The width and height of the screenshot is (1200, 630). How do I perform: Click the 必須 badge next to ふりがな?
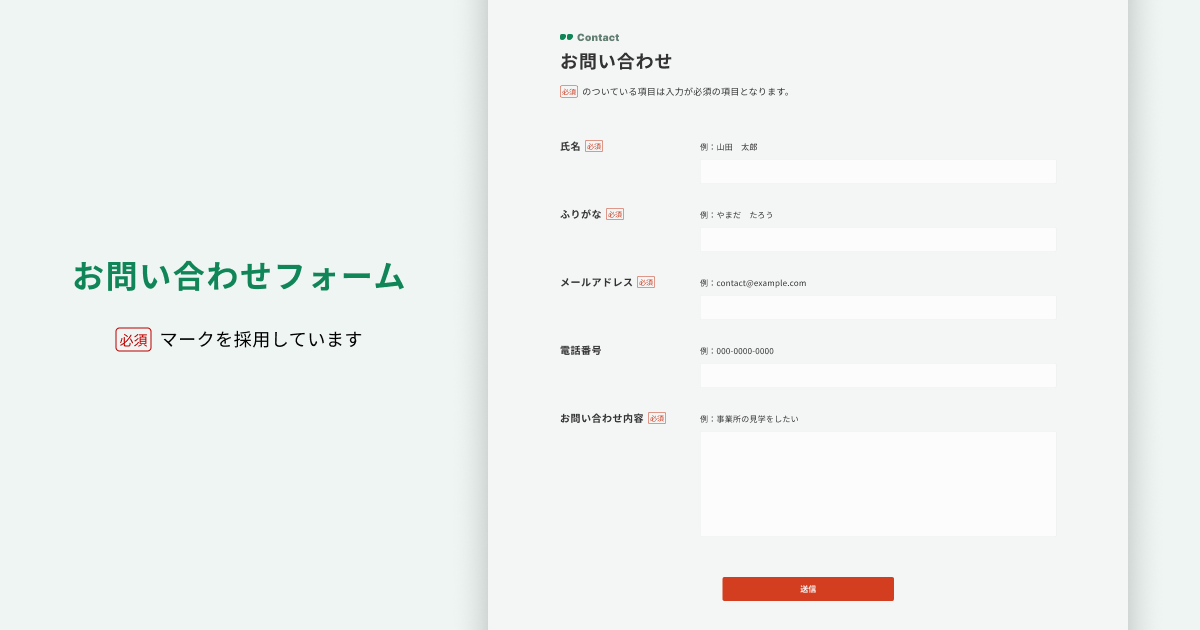point(617,214)
